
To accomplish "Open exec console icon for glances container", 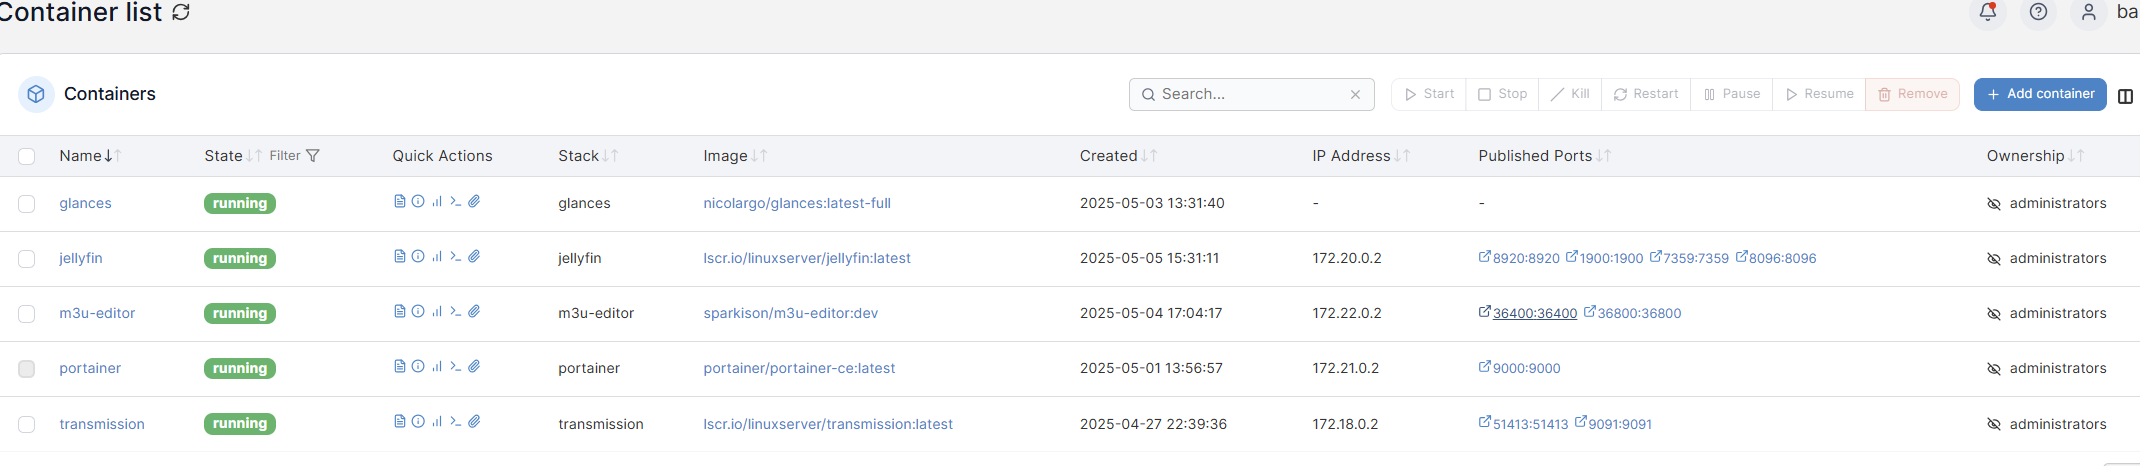I will pyautogui.click(x=455, y=201).
